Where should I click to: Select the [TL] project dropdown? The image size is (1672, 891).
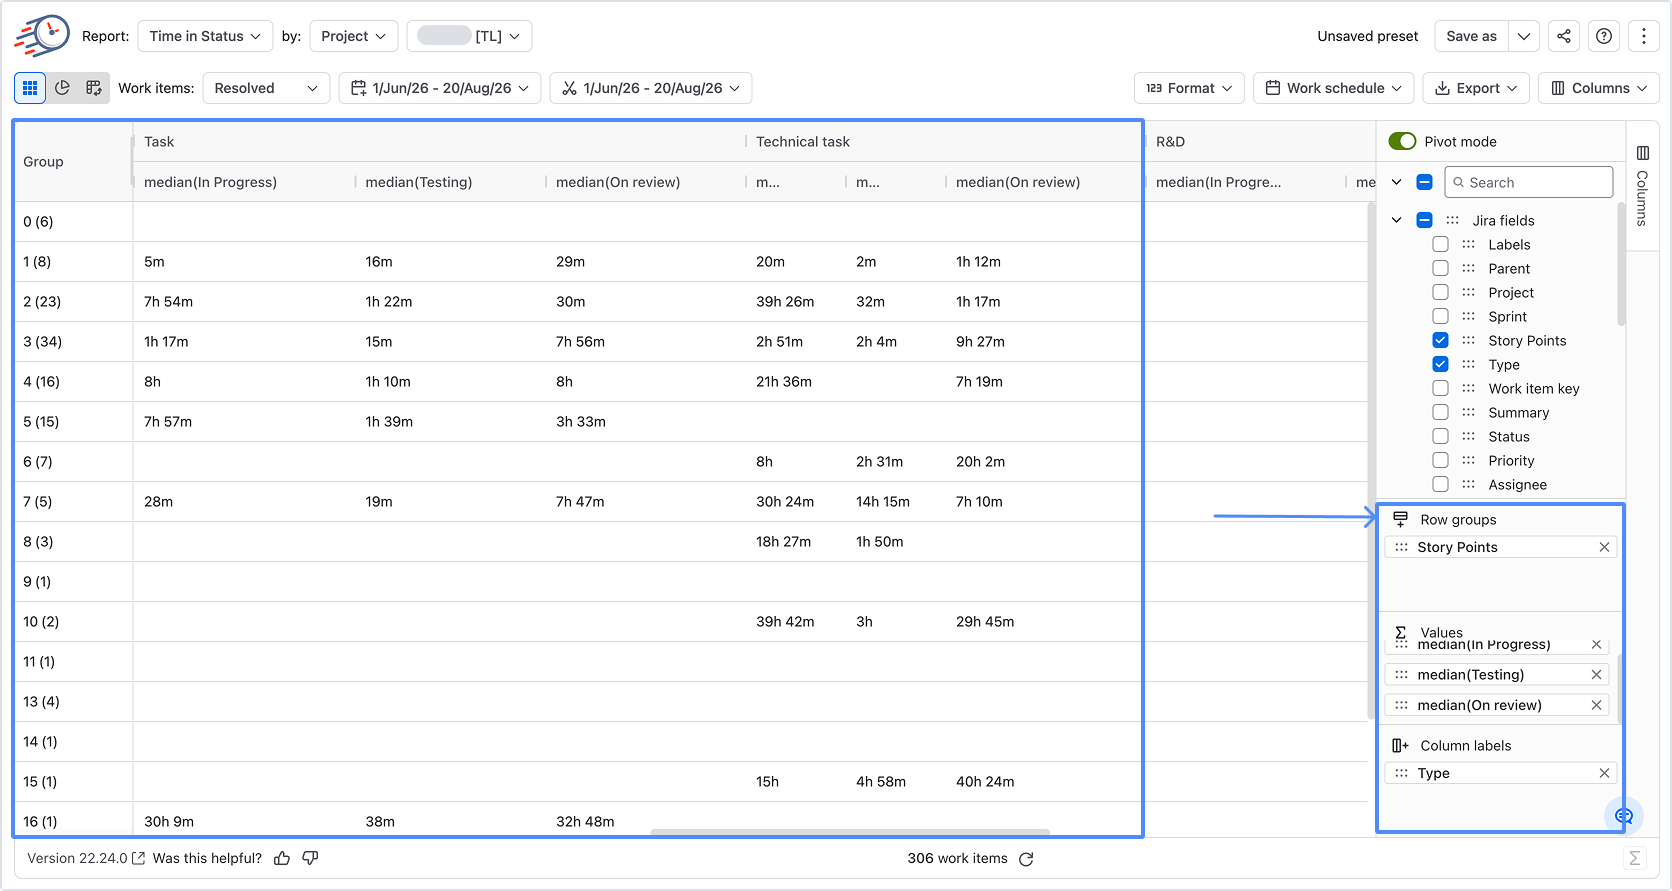469,36
